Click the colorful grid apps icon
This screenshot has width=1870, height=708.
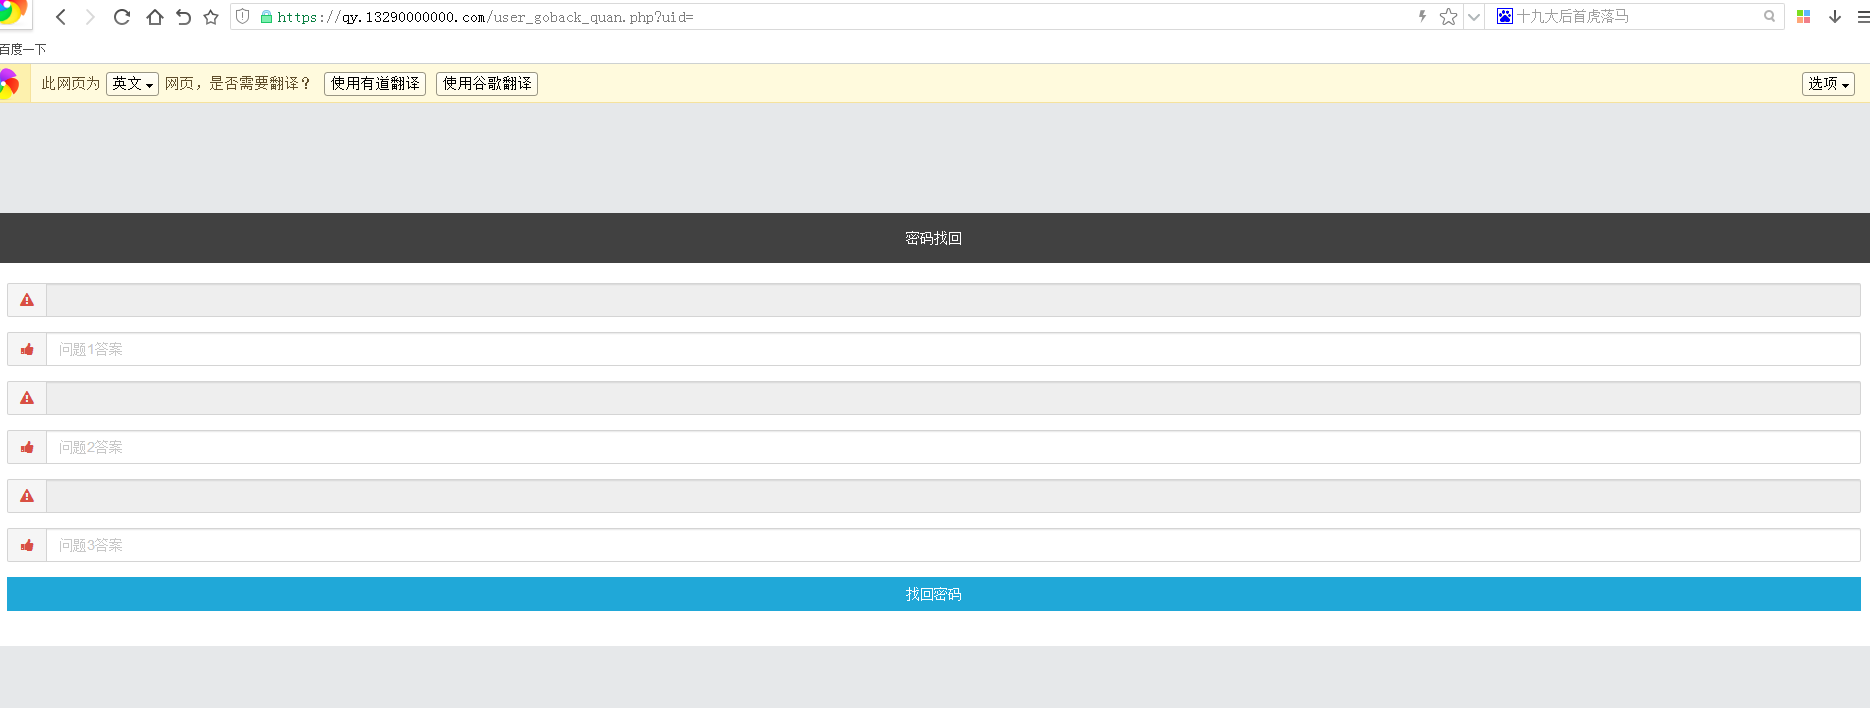pos(1804,17)
